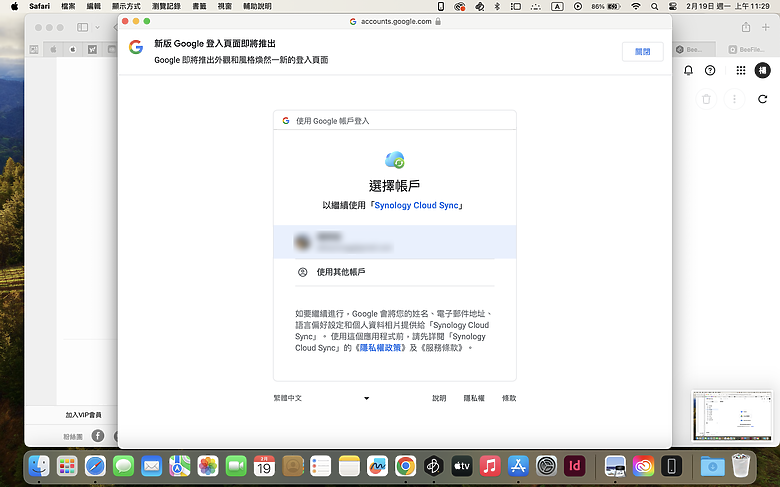Click the Facebook icon in the background page
This screenshot has height=487, width=780.
[98, 436]
